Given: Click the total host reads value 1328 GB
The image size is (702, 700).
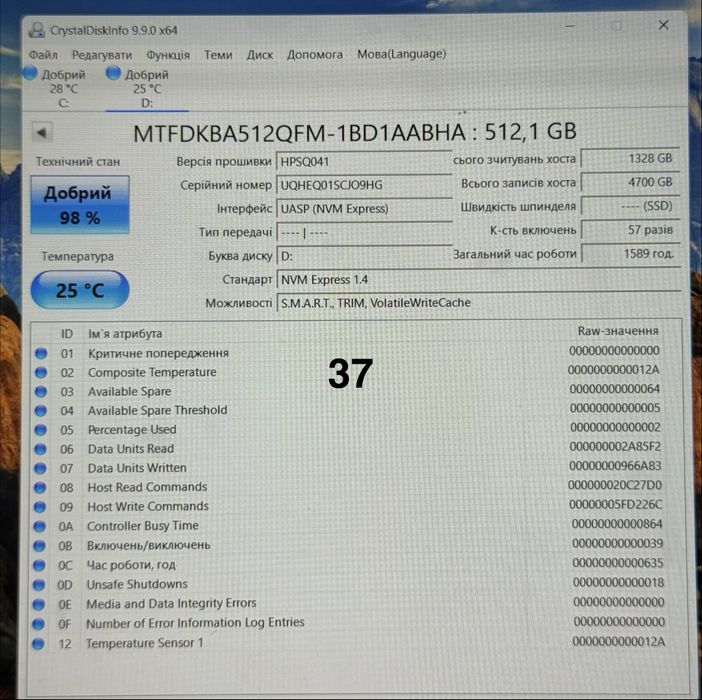Looking at the screenshot, I should pyautogui.click(x=630, y=158).
